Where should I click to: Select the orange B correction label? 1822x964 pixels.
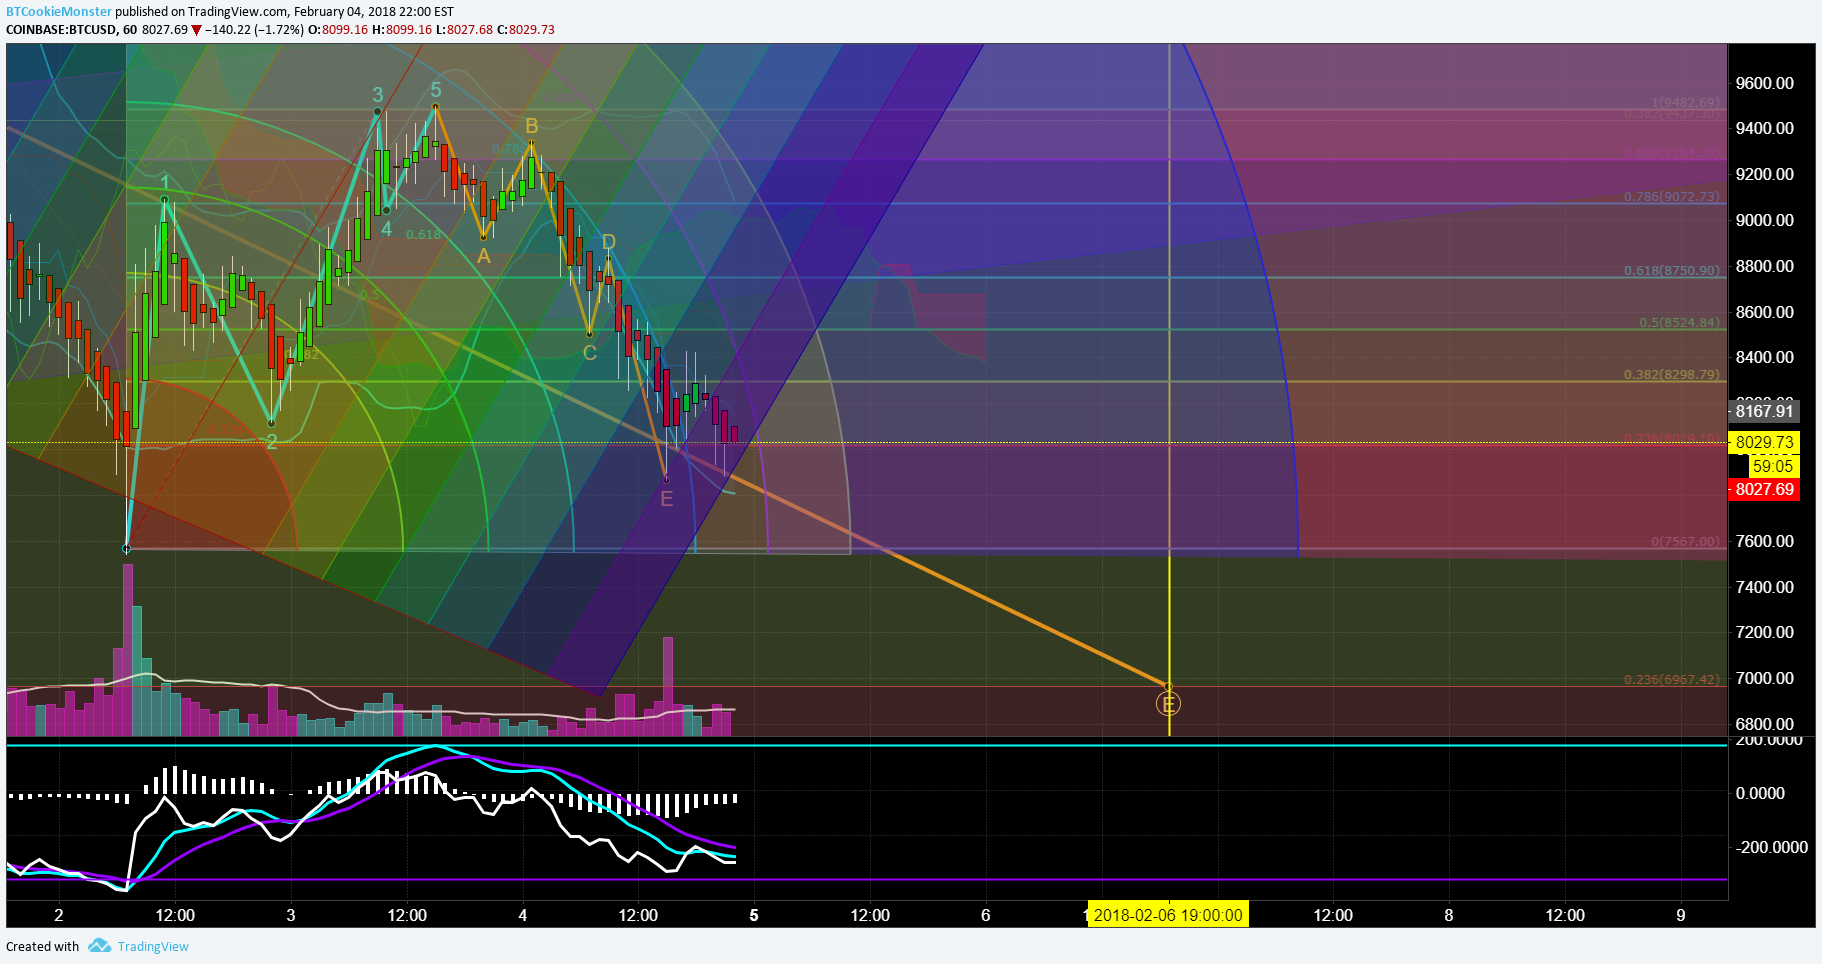click(532, 126)
